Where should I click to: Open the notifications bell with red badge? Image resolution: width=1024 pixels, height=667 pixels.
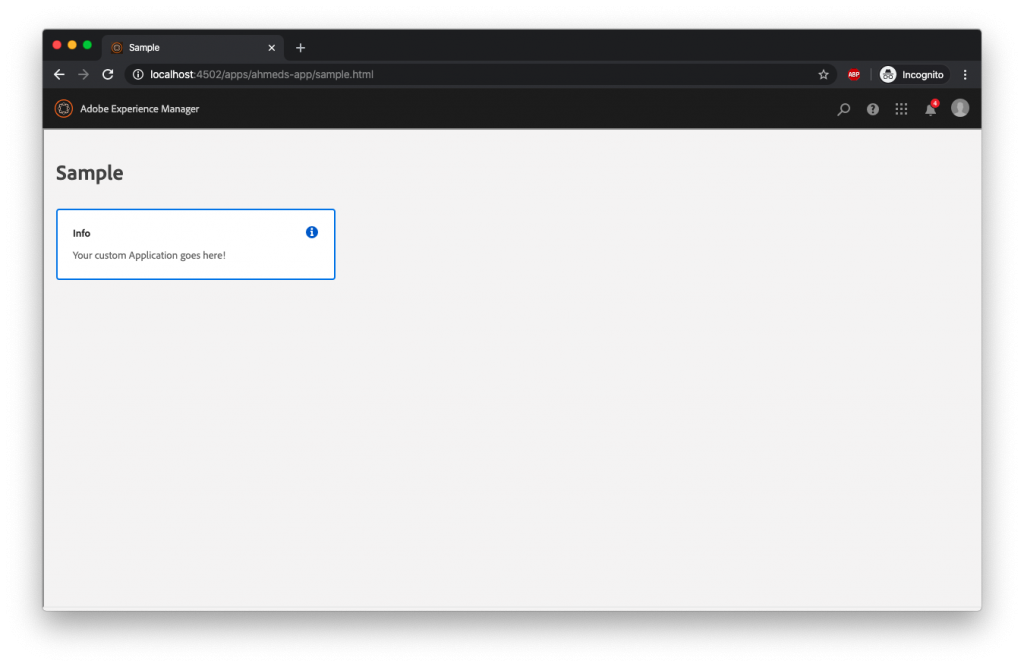pyautogui.click(x=931, y=108)
